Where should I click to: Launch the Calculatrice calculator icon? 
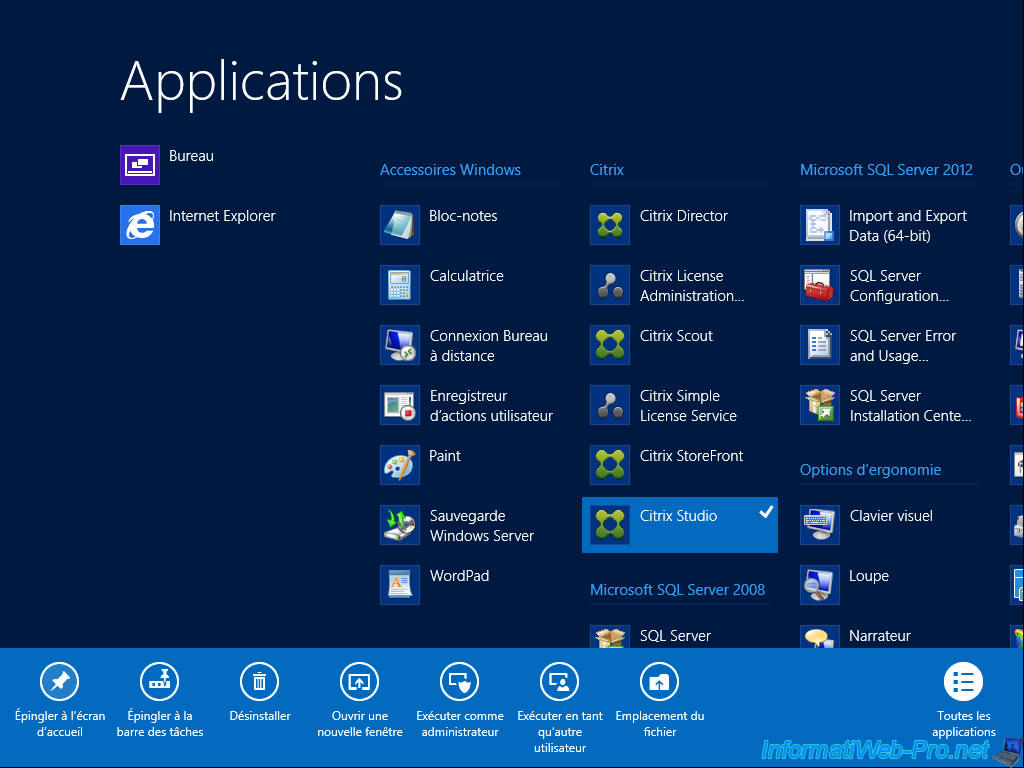tap(400, 285)
